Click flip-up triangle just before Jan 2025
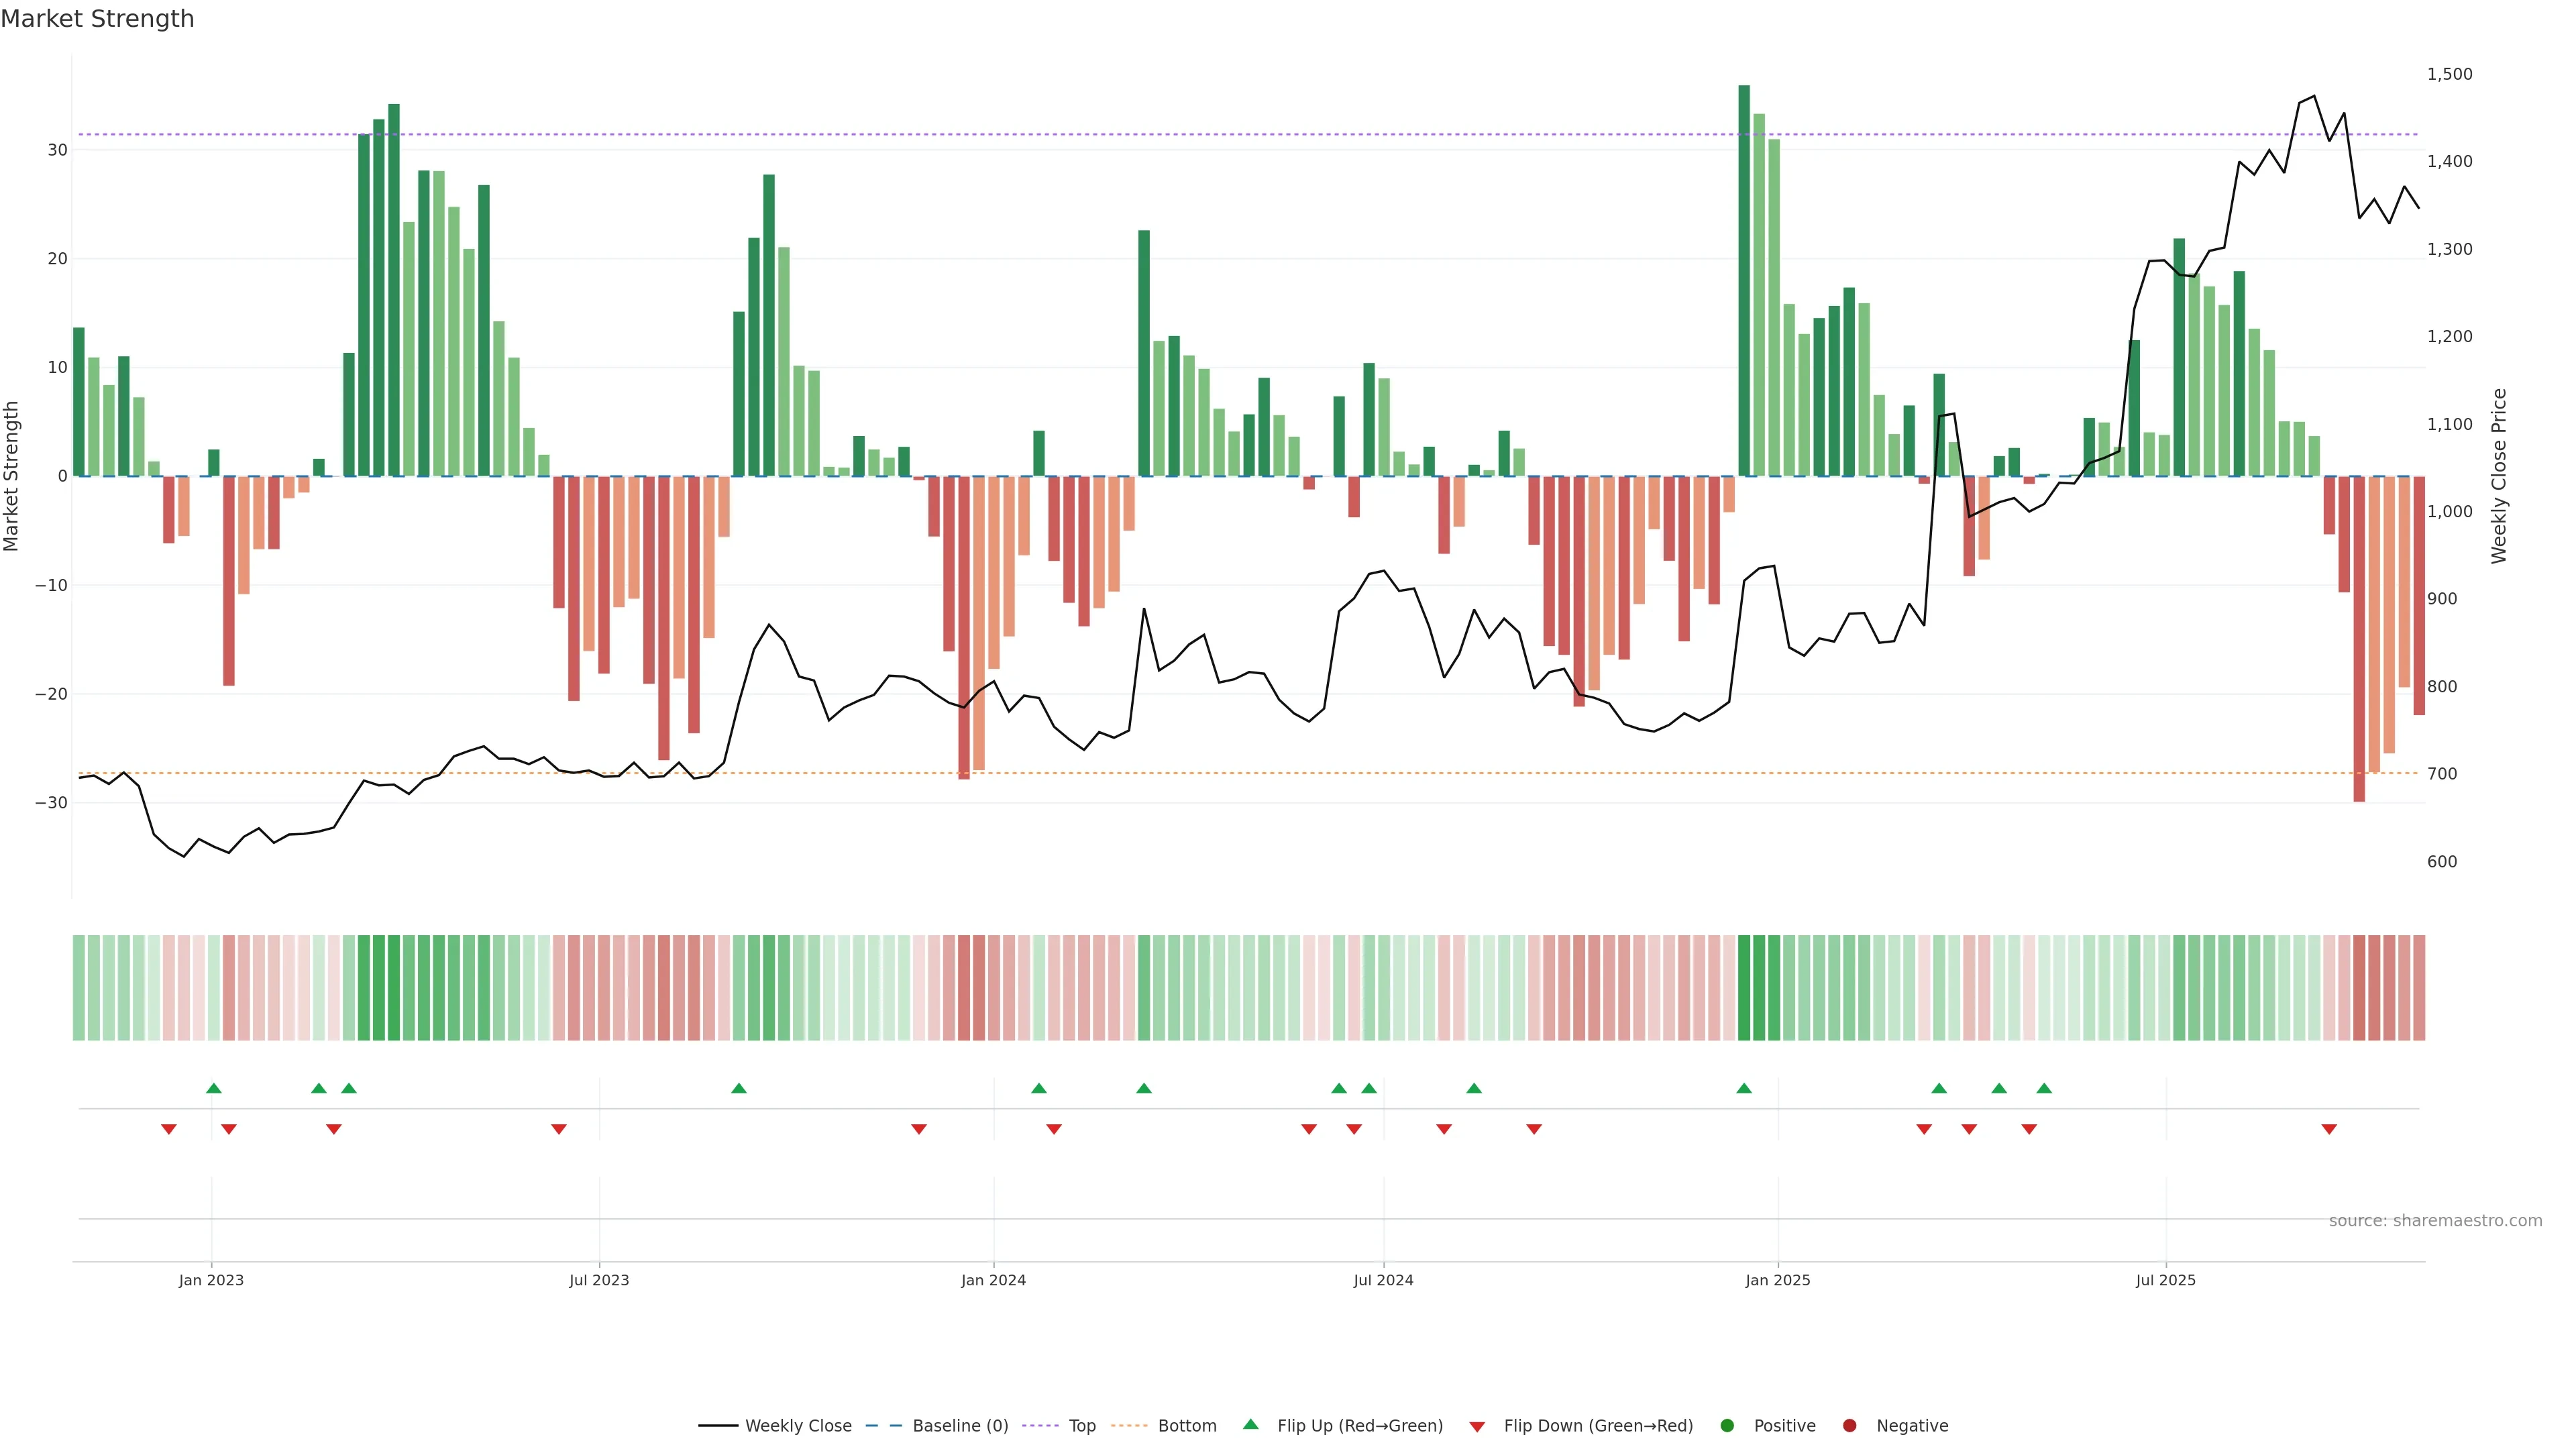Viewport: 2576px width, 1449px height. pyautogui.click(x=1744, y=1088)
